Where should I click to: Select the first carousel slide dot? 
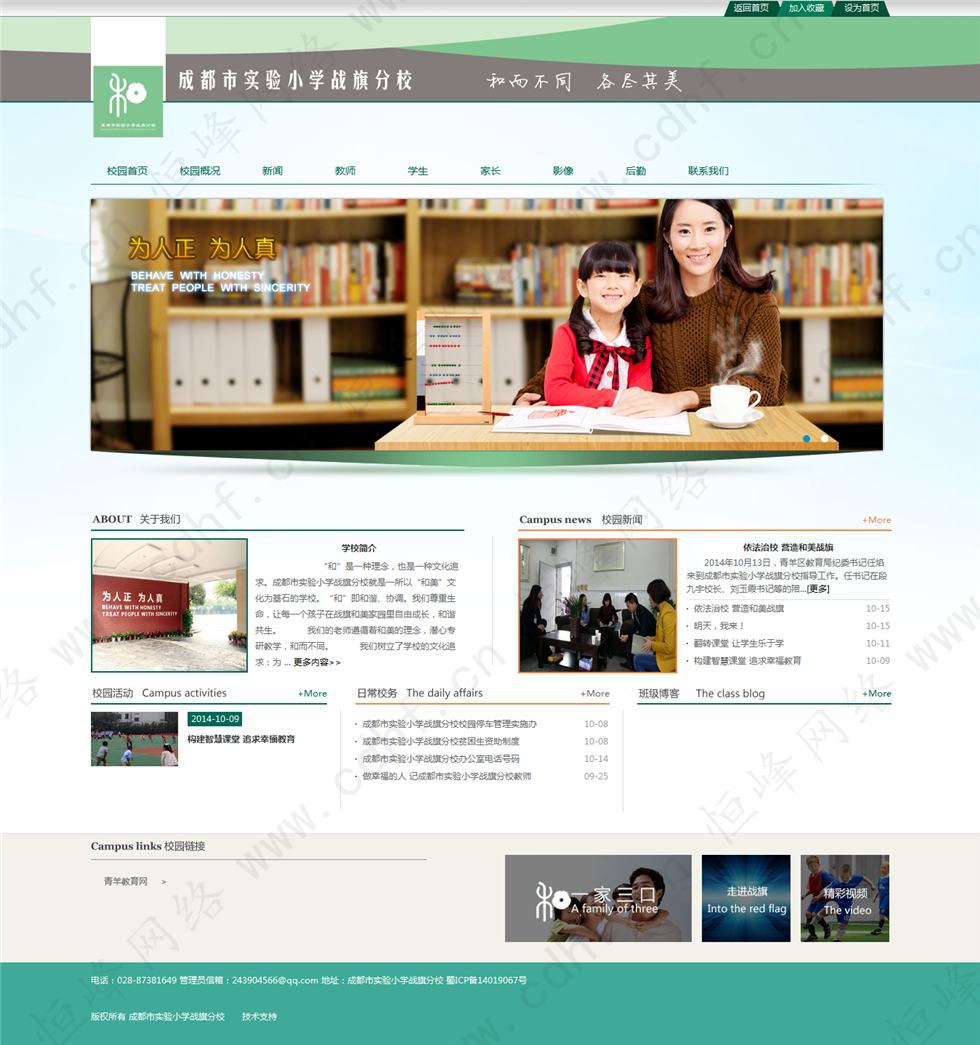[x=807, y=438]
